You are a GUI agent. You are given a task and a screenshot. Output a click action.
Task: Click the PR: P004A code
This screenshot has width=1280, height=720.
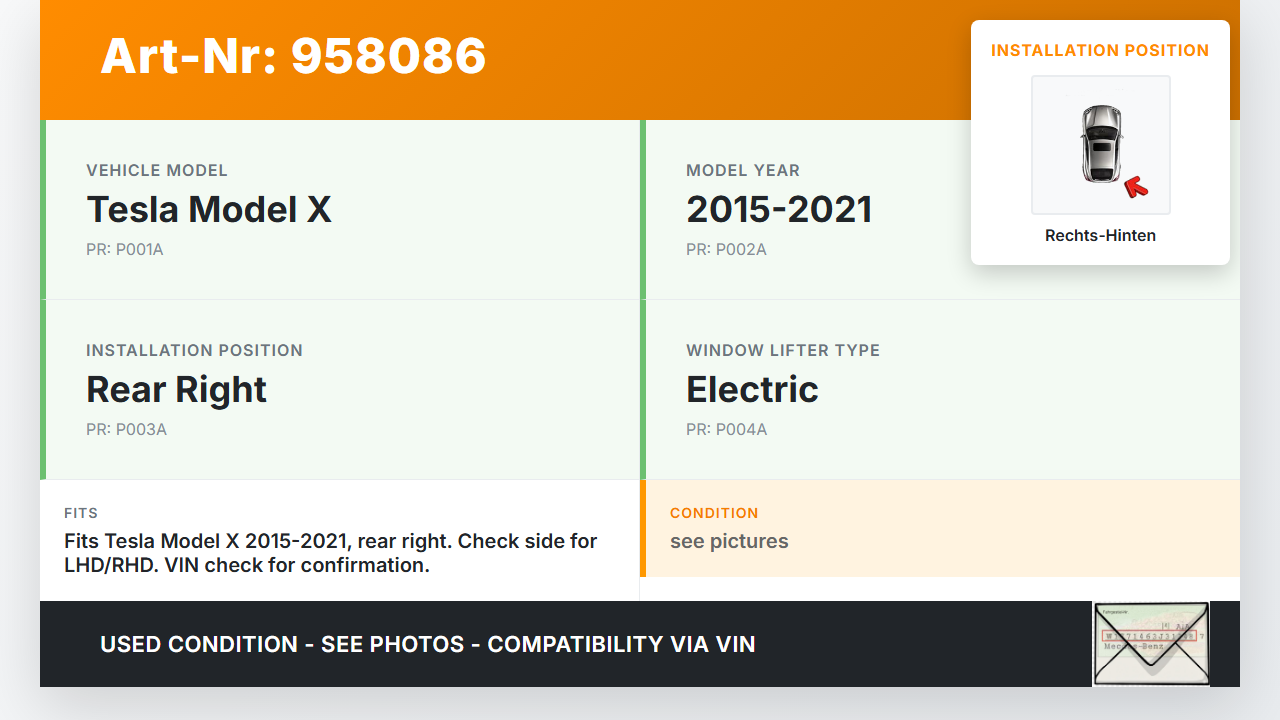click(x=727, y=430)
